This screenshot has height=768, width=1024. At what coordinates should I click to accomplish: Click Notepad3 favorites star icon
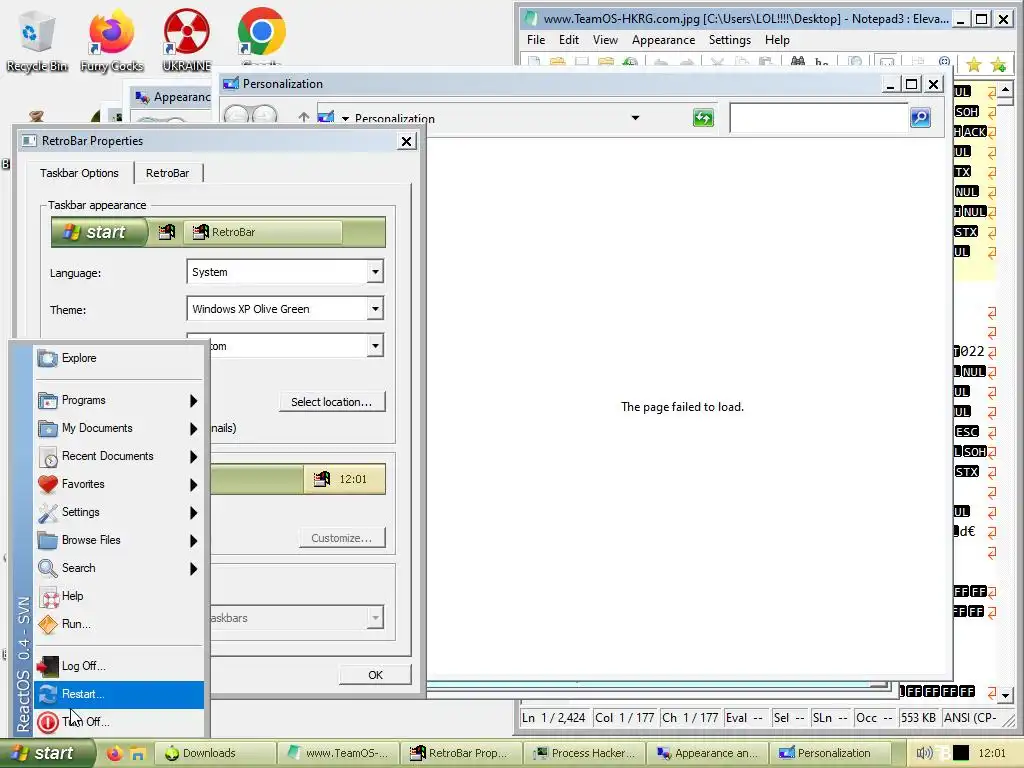pyautogui.click(x=973, y=63)
